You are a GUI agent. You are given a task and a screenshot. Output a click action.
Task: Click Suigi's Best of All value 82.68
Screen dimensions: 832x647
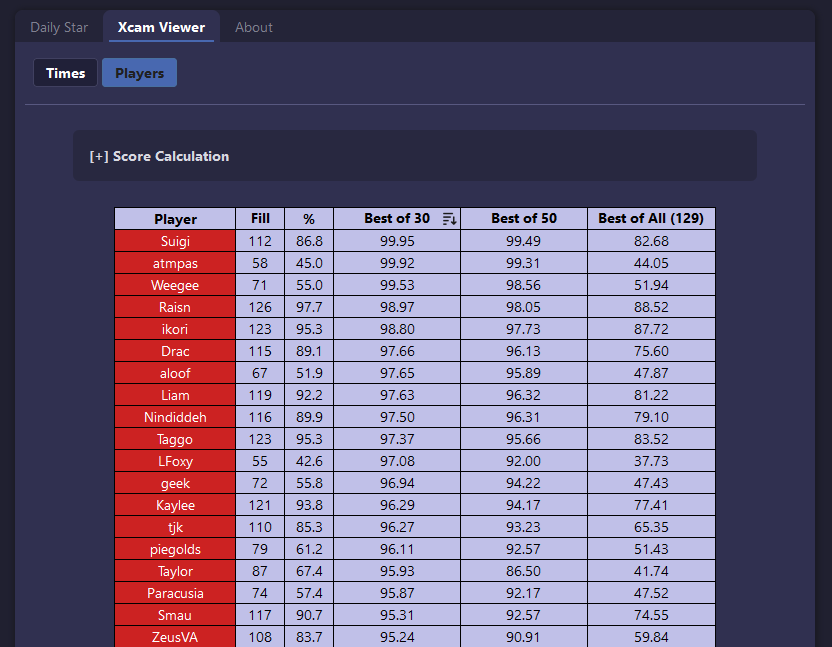pyautogui.click(x=651, y=241)
